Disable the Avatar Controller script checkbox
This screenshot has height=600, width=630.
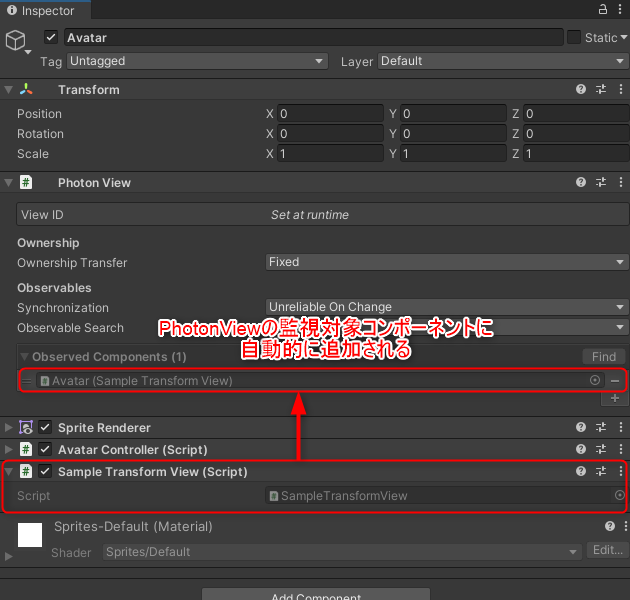45,449
